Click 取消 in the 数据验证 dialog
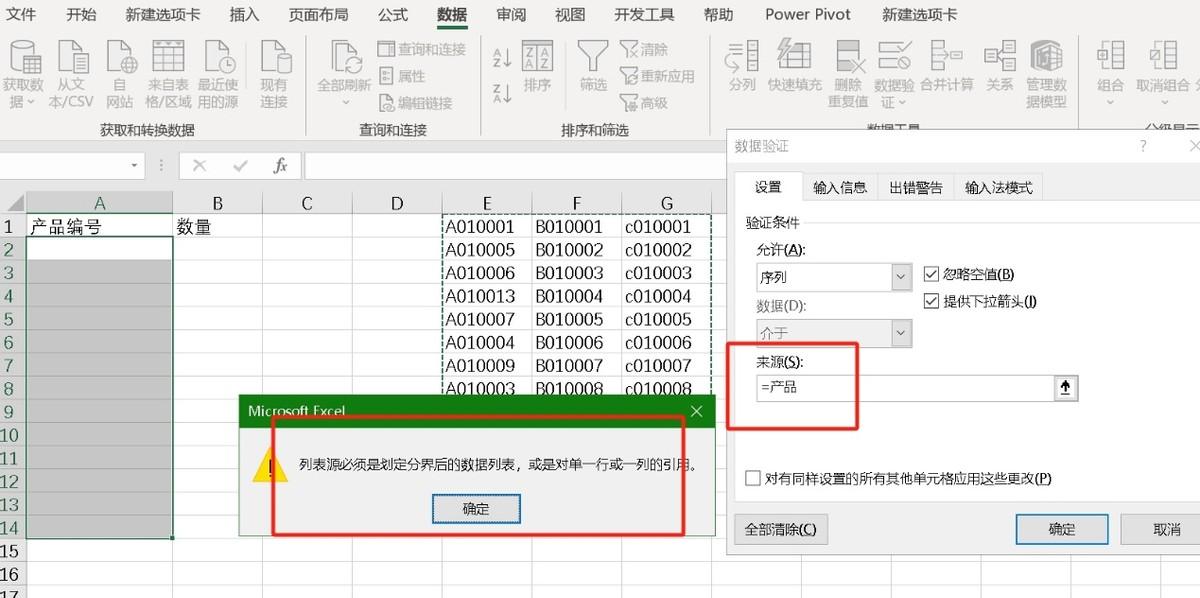The height and width of the screenshot is (598, 1200). click(x=1166, y=529)
